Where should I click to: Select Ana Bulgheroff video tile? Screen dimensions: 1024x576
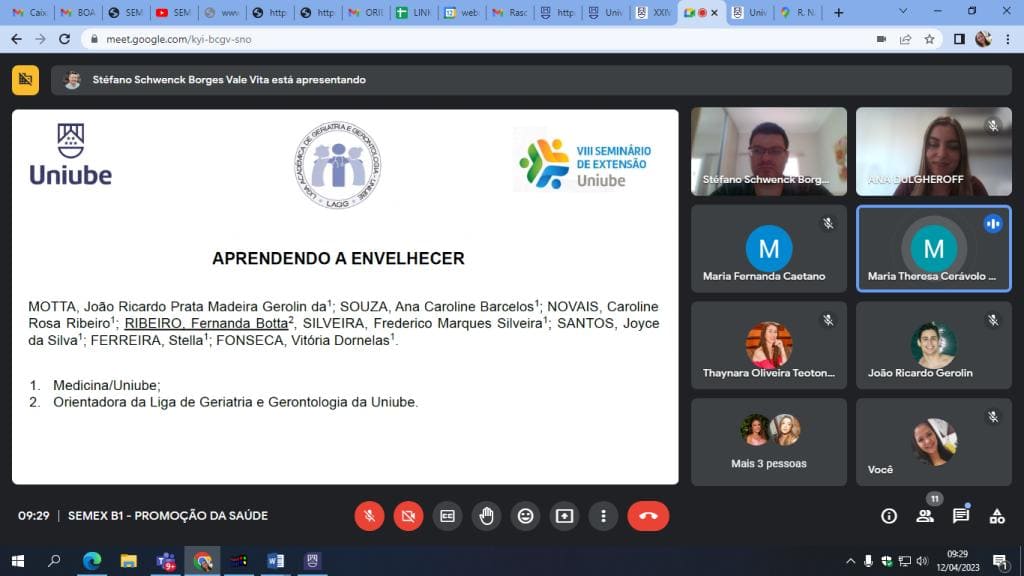click(934, 152)
